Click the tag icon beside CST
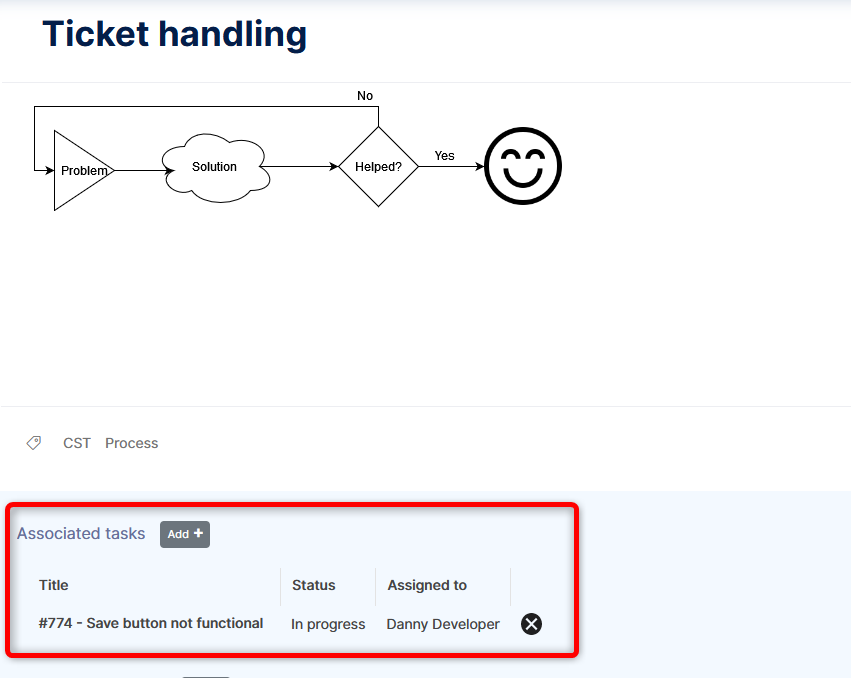The width and height of the screenshot is (851, 678). click(34, 443)
